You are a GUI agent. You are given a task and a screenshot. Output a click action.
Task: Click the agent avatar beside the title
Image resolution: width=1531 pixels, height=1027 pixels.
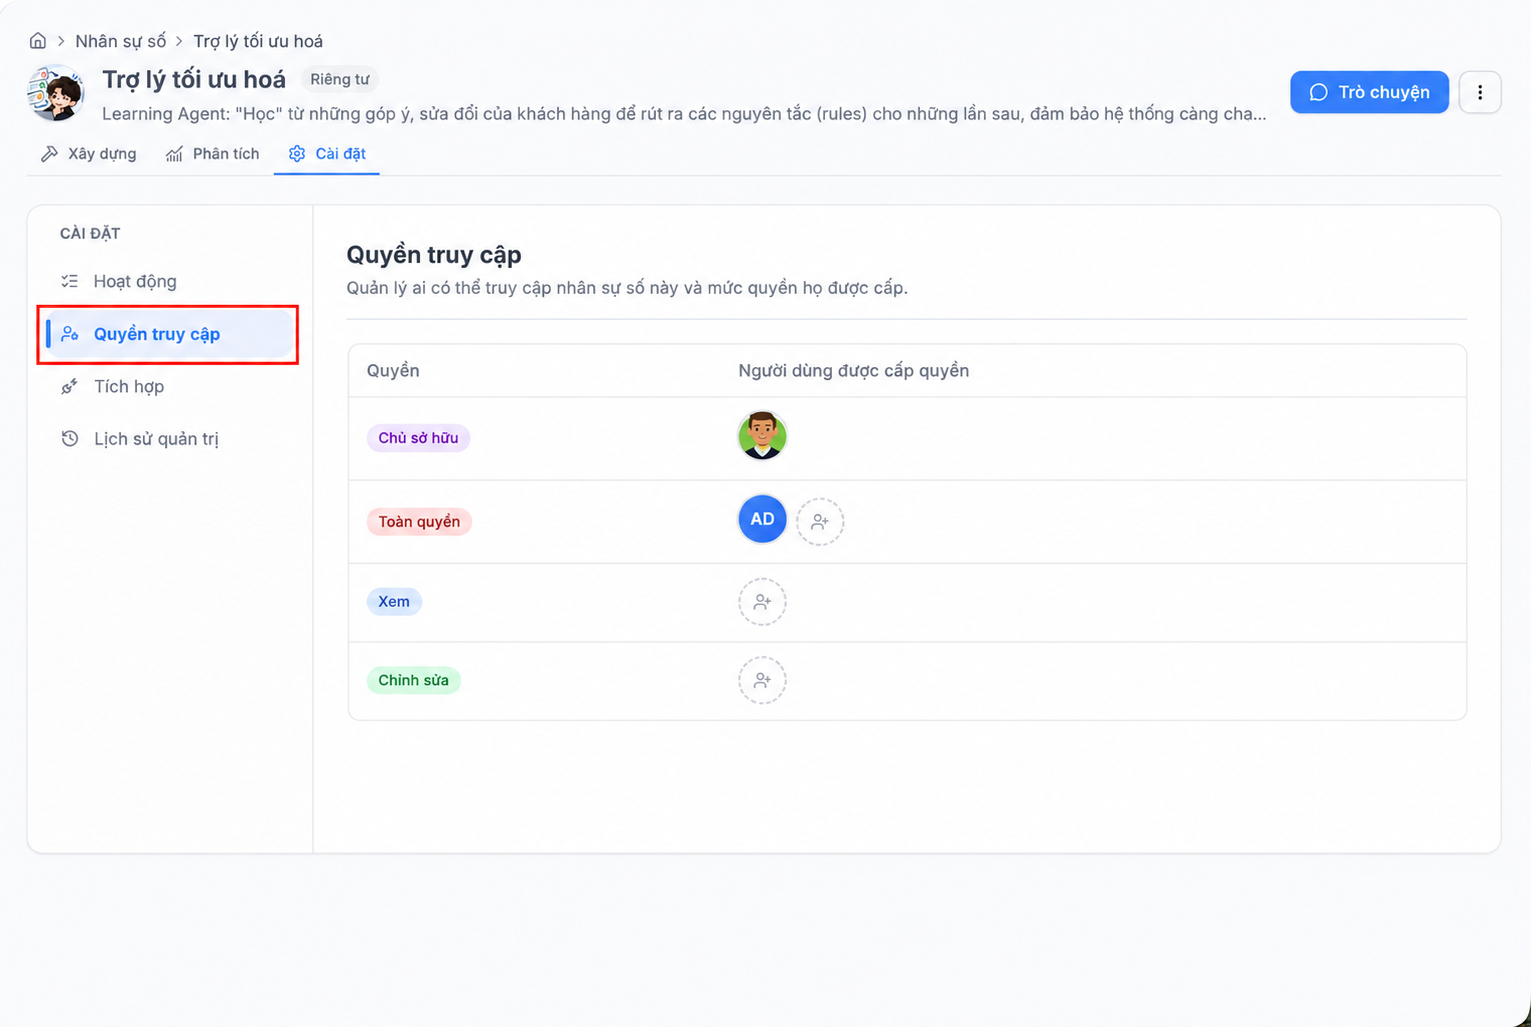56,93
